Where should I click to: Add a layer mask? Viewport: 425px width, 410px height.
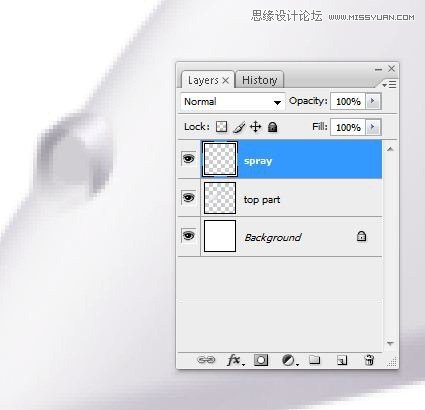point(261,360)
